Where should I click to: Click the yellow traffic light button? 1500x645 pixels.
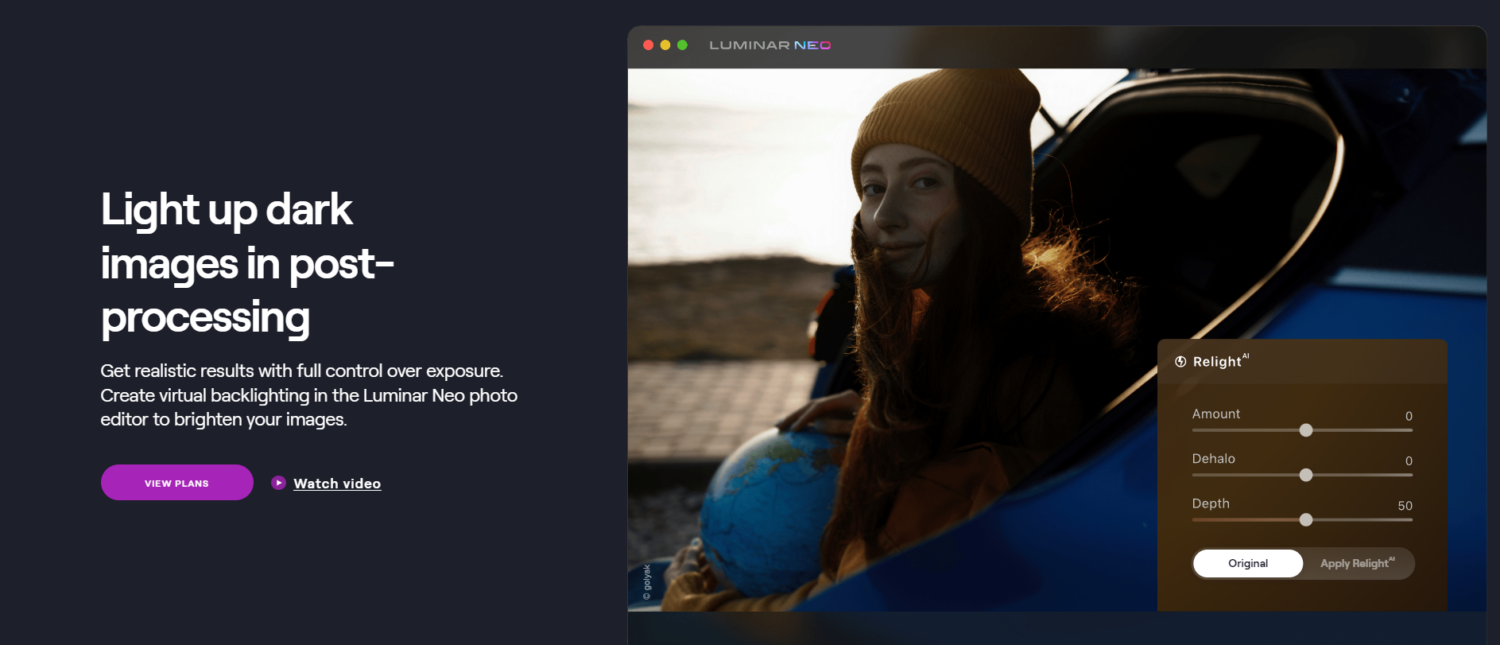(x=666, y=44)
